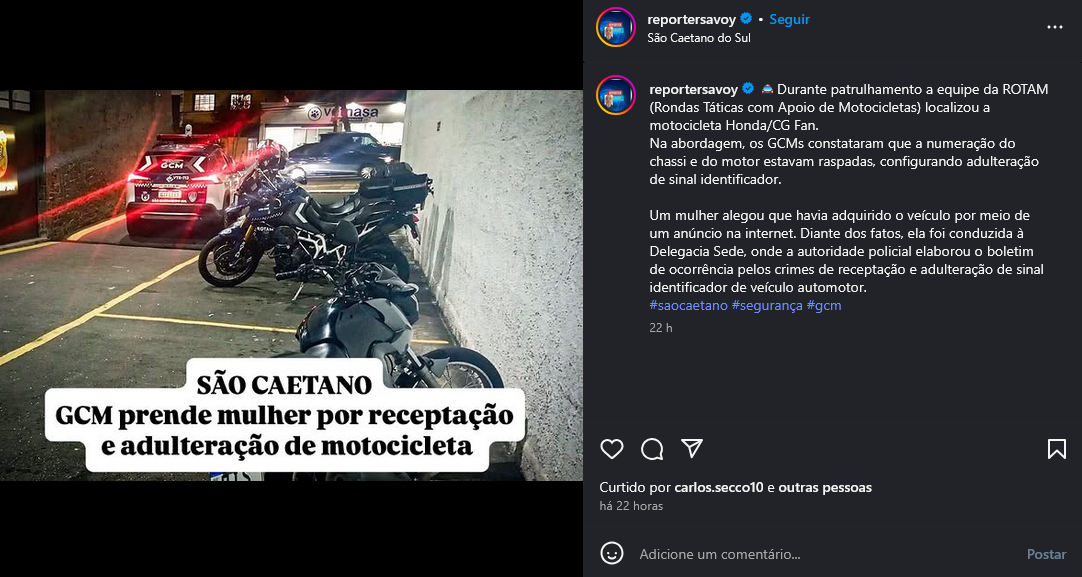Open the emoji picker smiley icon
This screenshot has height=577, width=1082.
coord(612,554)
